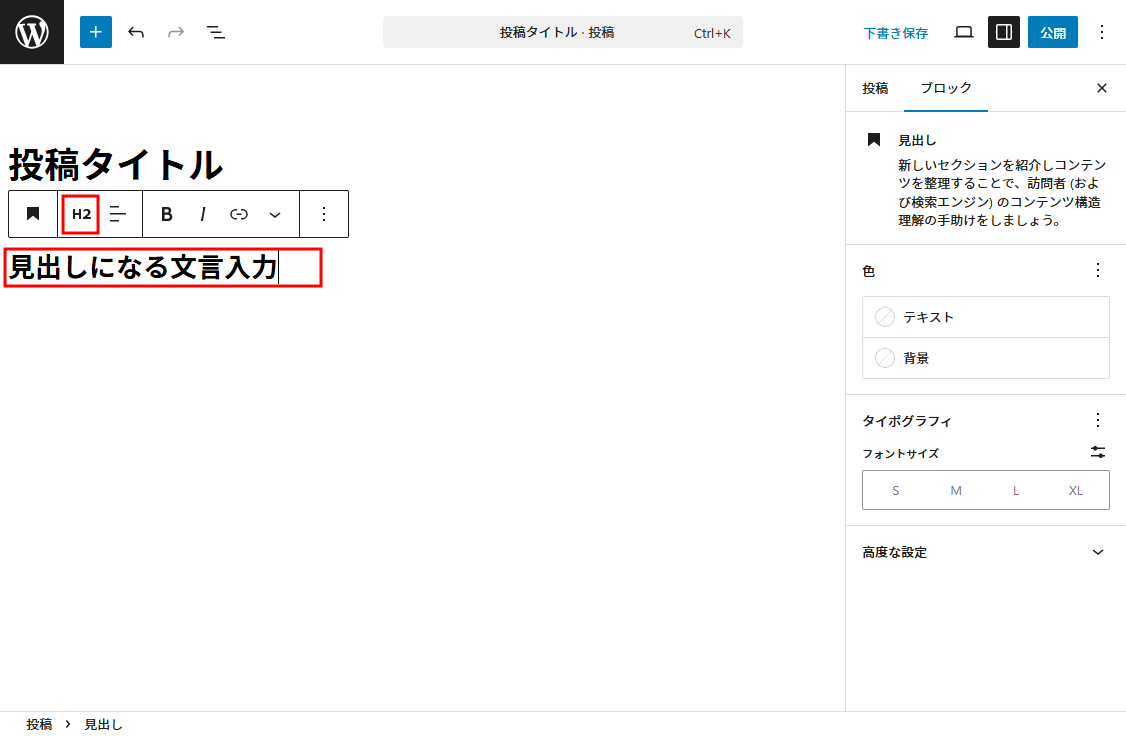Click the heading text 見出しになる文言入力
Viewport: 1126px width, 736px height.
click(x=143, y=267)
